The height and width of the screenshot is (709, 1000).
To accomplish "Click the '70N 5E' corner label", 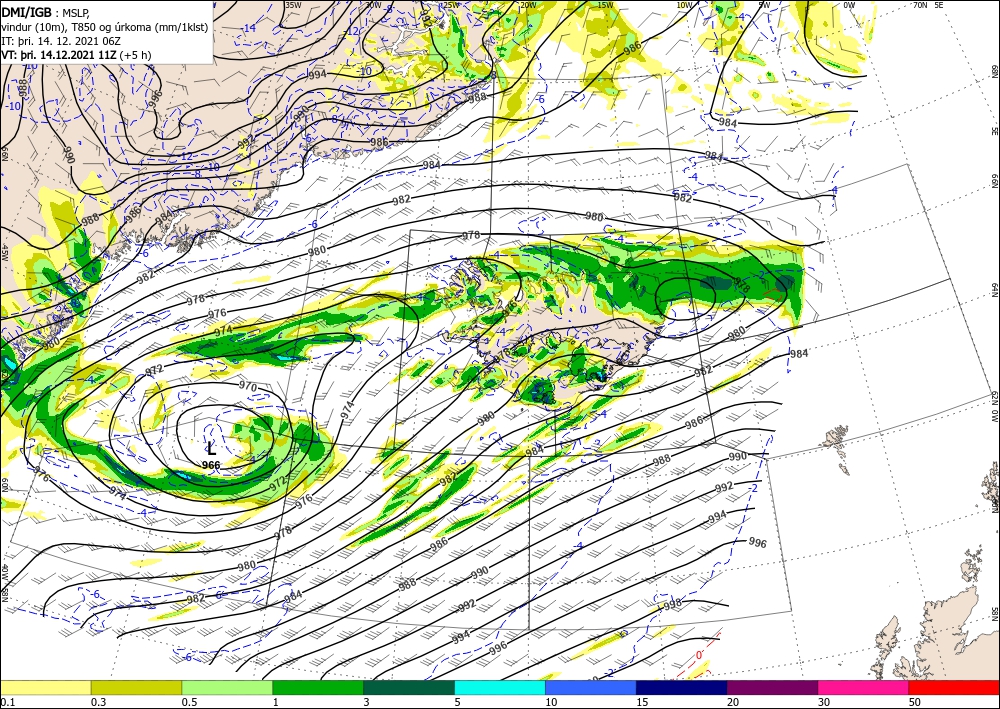I will tap(928, 5).
